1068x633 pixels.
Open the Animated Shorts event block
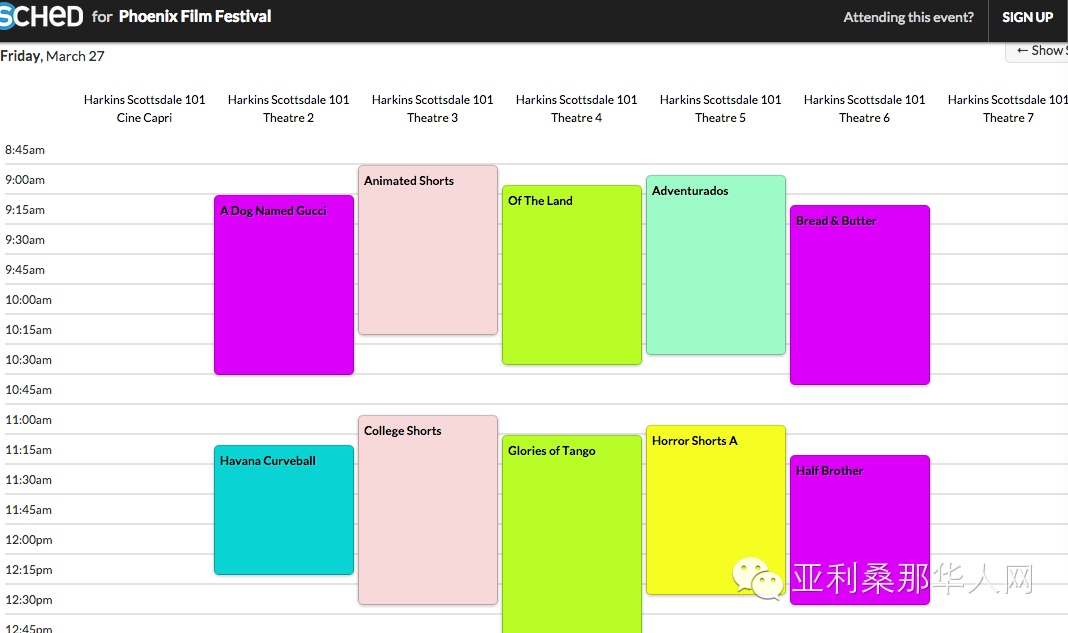coord(428,250)
